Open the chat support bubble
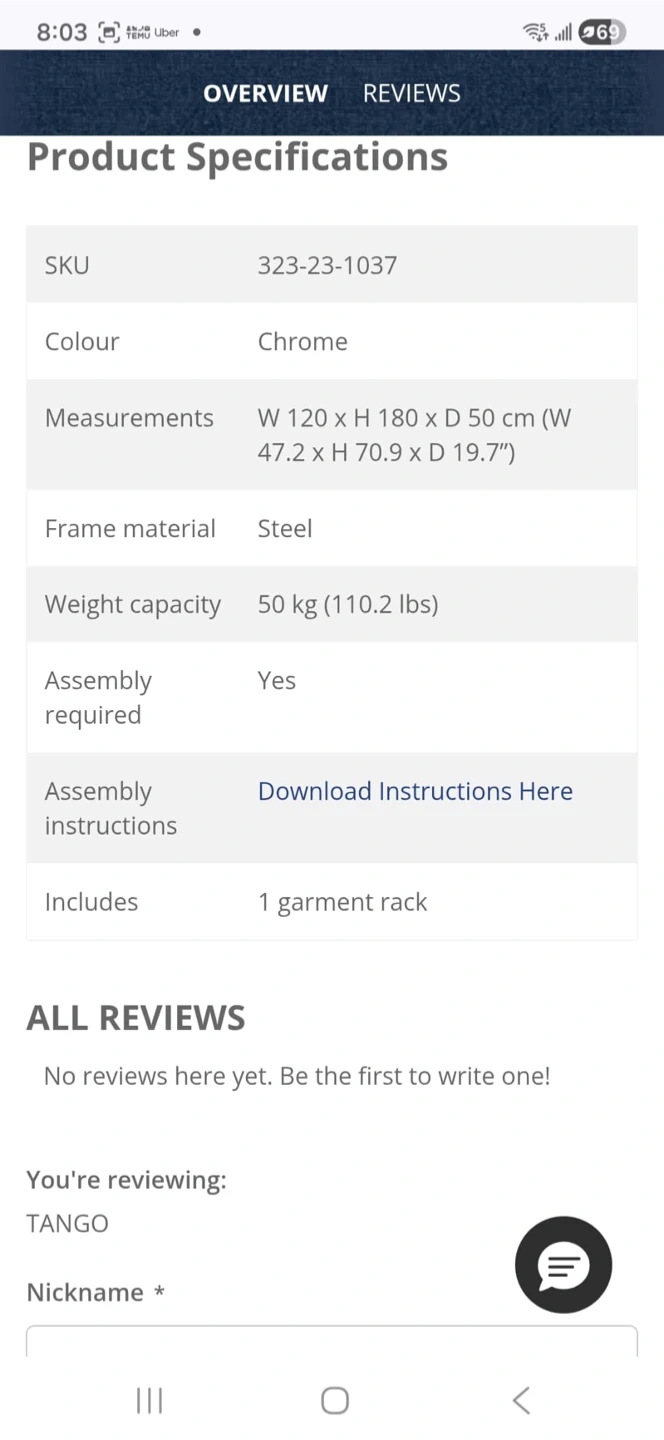The width and height of the screenshot is (664, 1440). click(563, 1265)
